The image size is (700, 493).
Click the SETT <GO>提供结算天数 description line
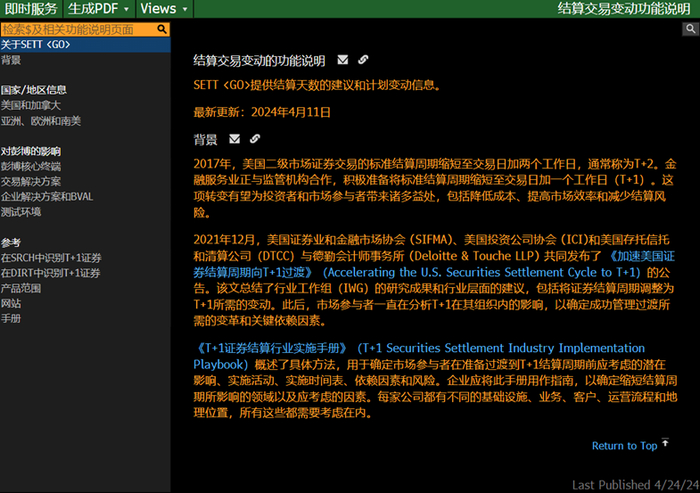(317, 85)
